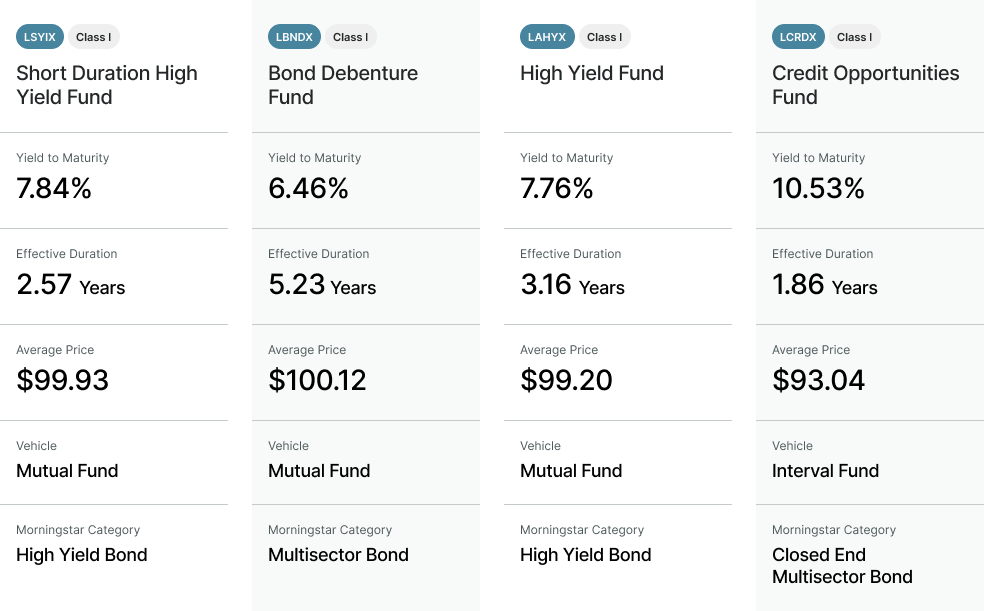Screen dimensions: 984x611
Task: Click the Class I badge beside LSYIX
Action: tap(94, 37)
